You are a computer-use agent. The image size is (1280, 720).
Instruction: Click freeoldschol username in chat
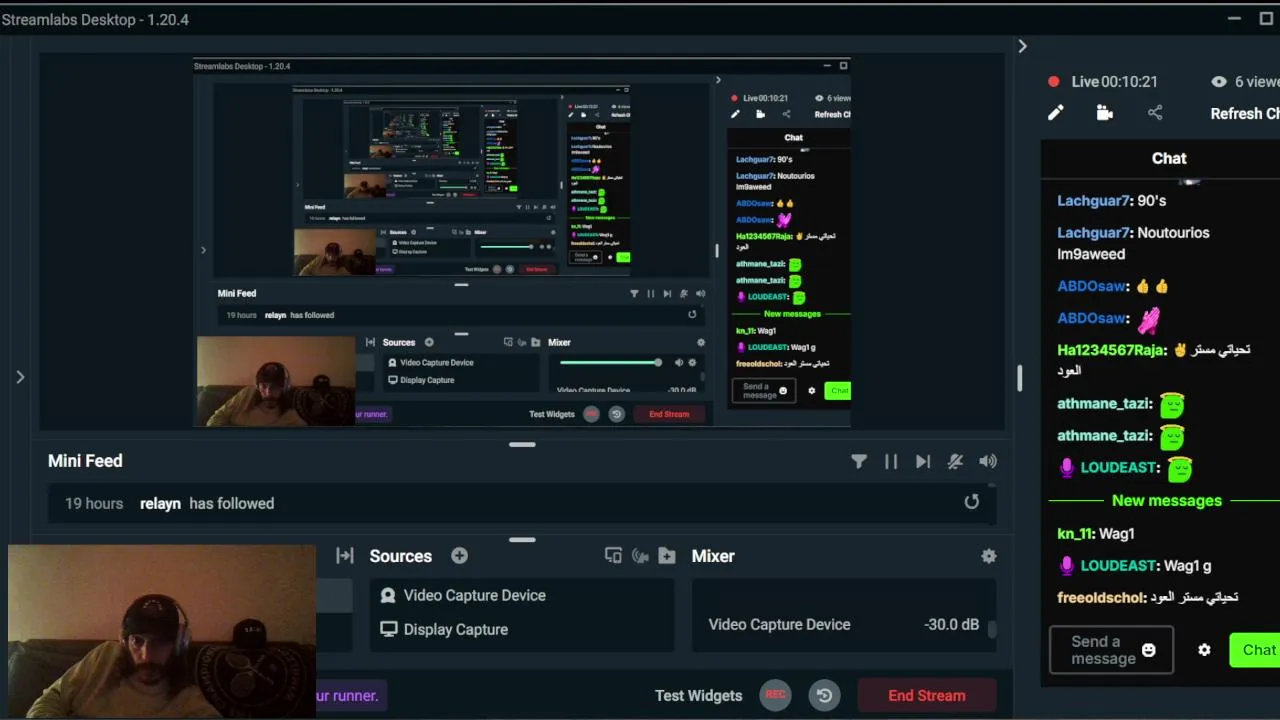point(1101,597)
